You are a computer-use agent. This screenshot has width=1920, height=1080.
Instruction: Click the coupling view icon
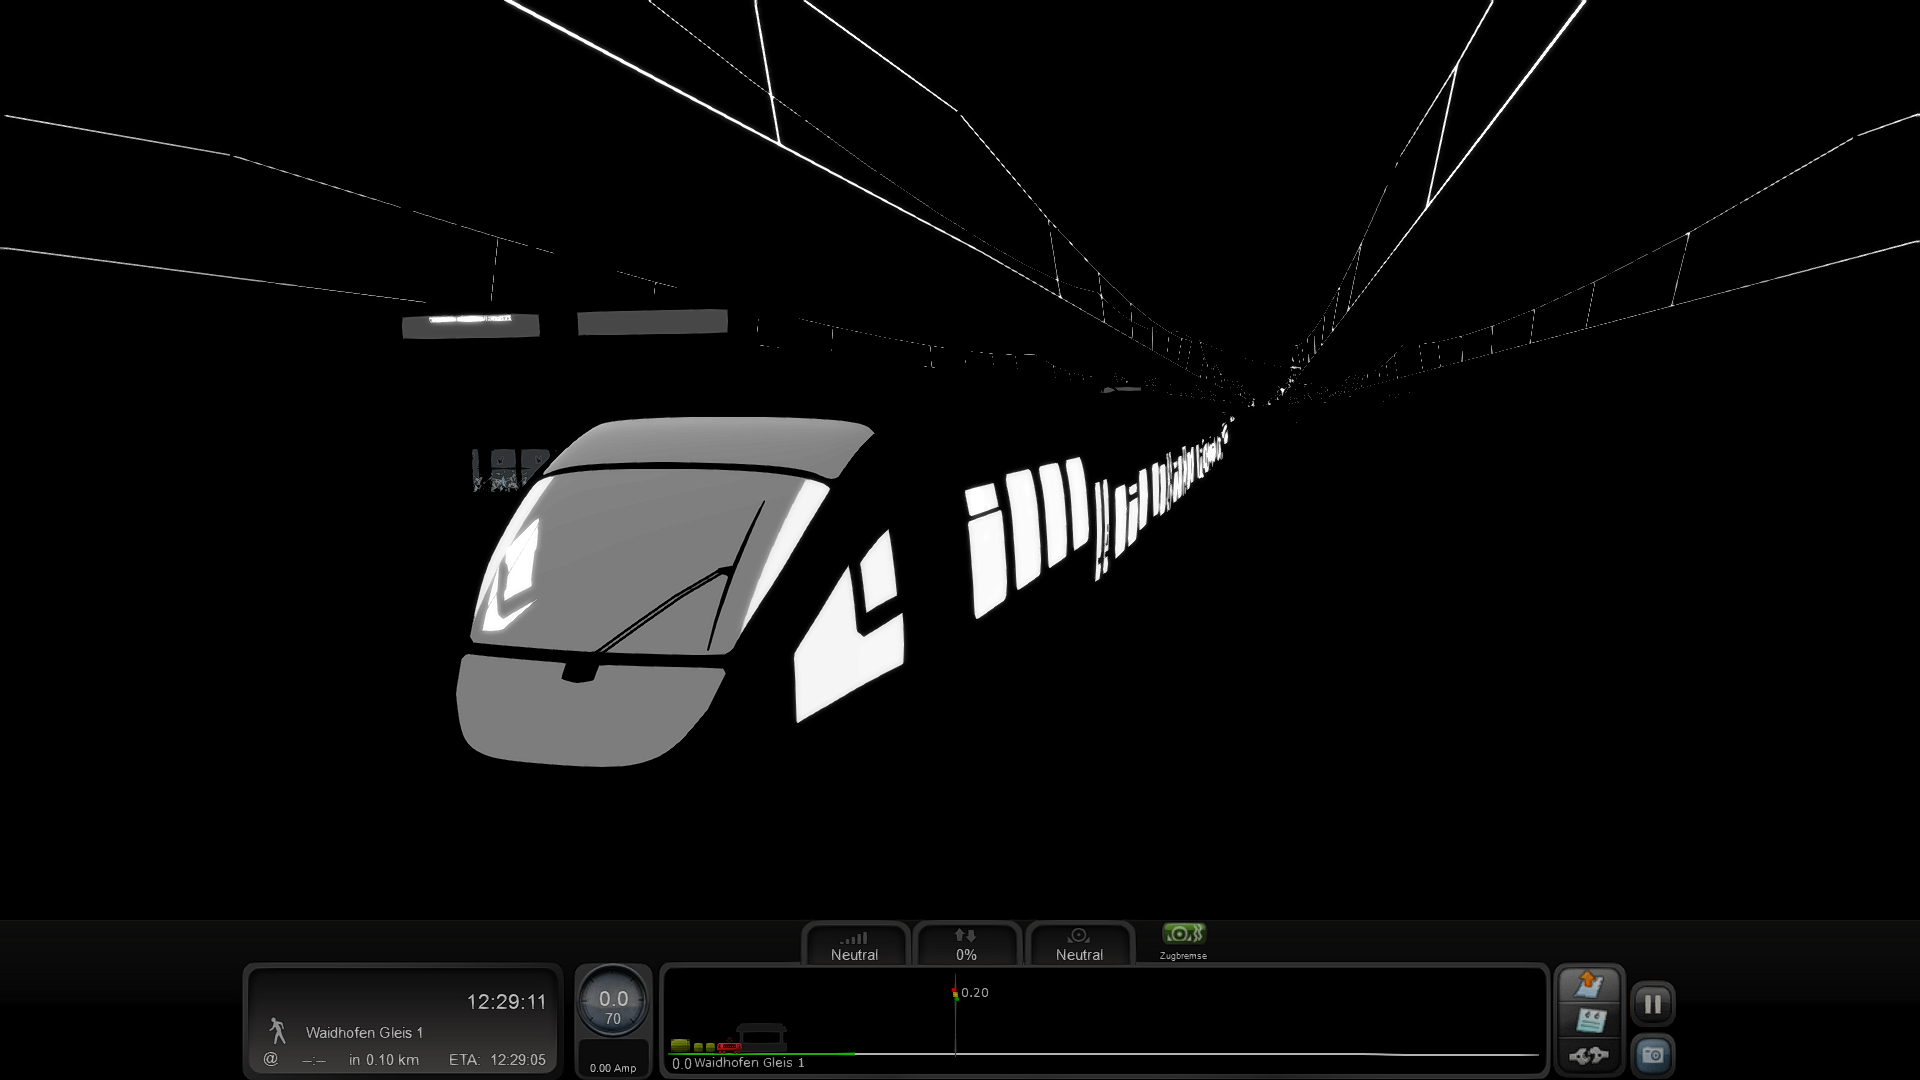[x=1589, y=1055]
